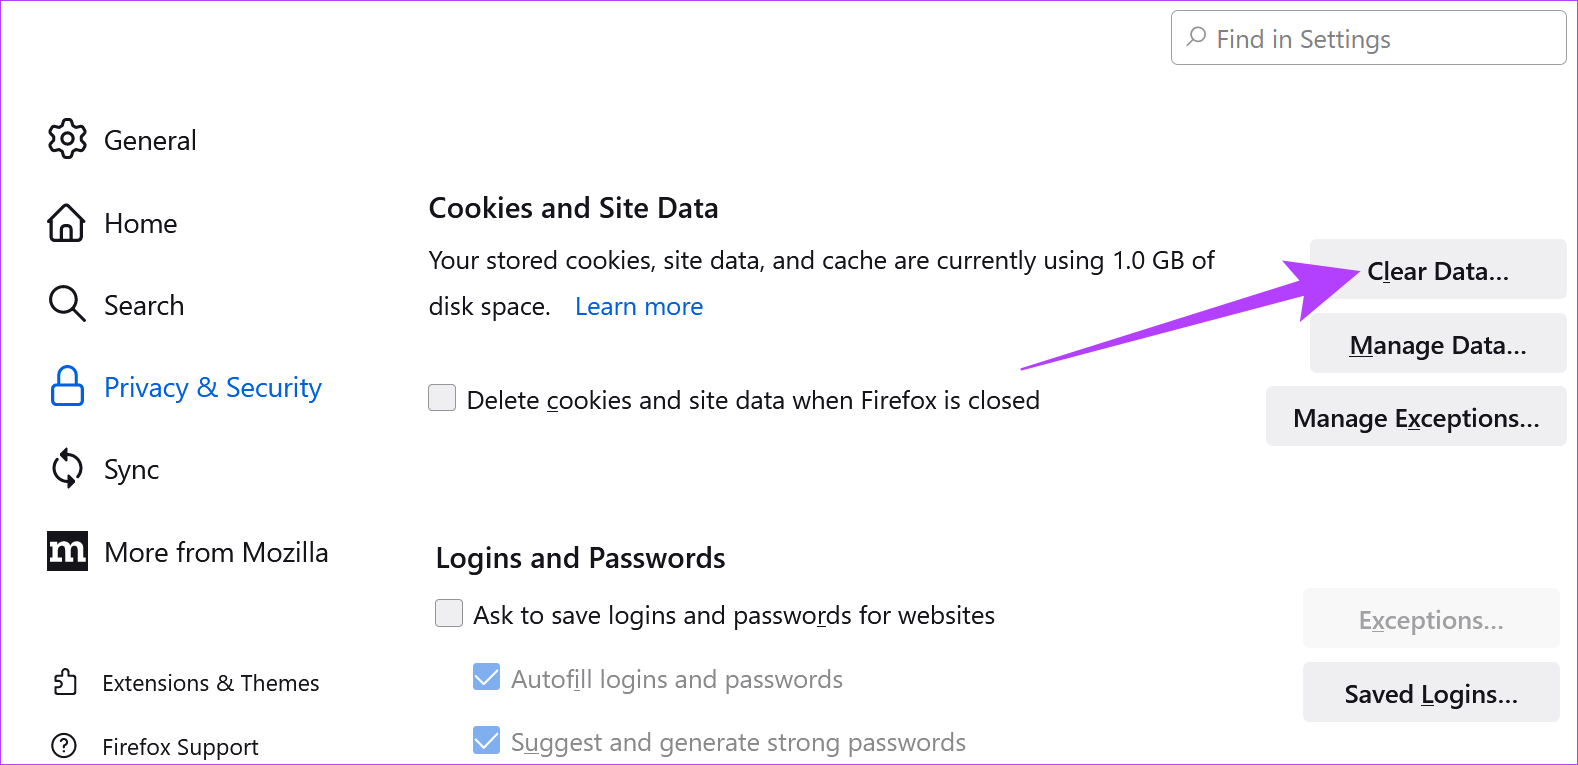Viewport: 1578px width, 765px height.
Task: Uncheck Autofill logins and passwords
Action: coord(486,677)
